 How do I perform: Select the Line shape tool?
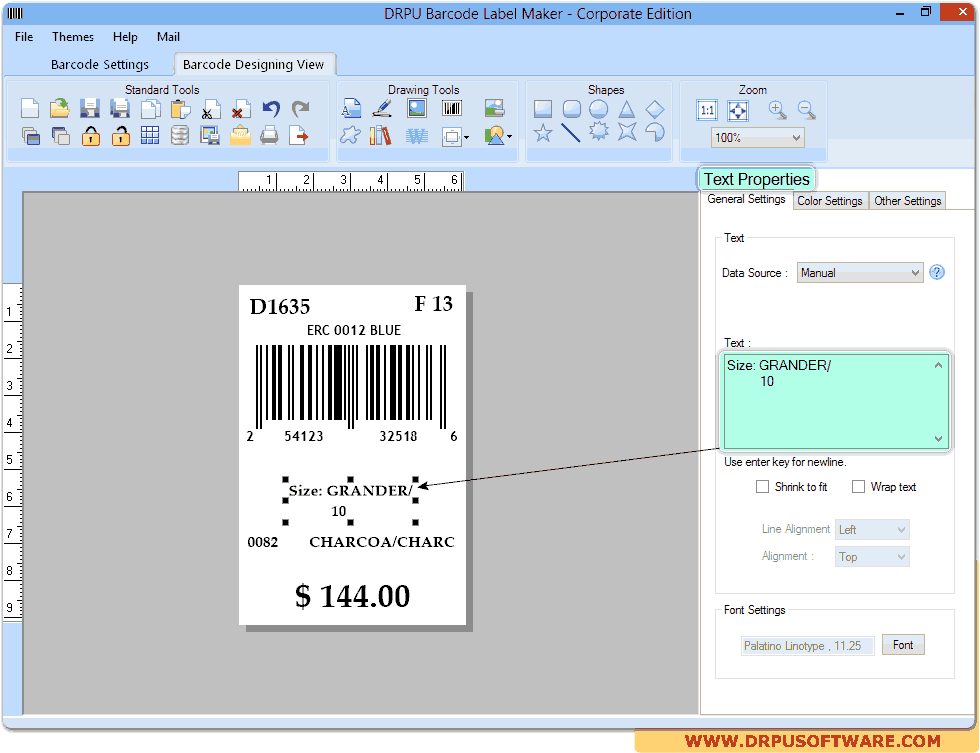571,132
